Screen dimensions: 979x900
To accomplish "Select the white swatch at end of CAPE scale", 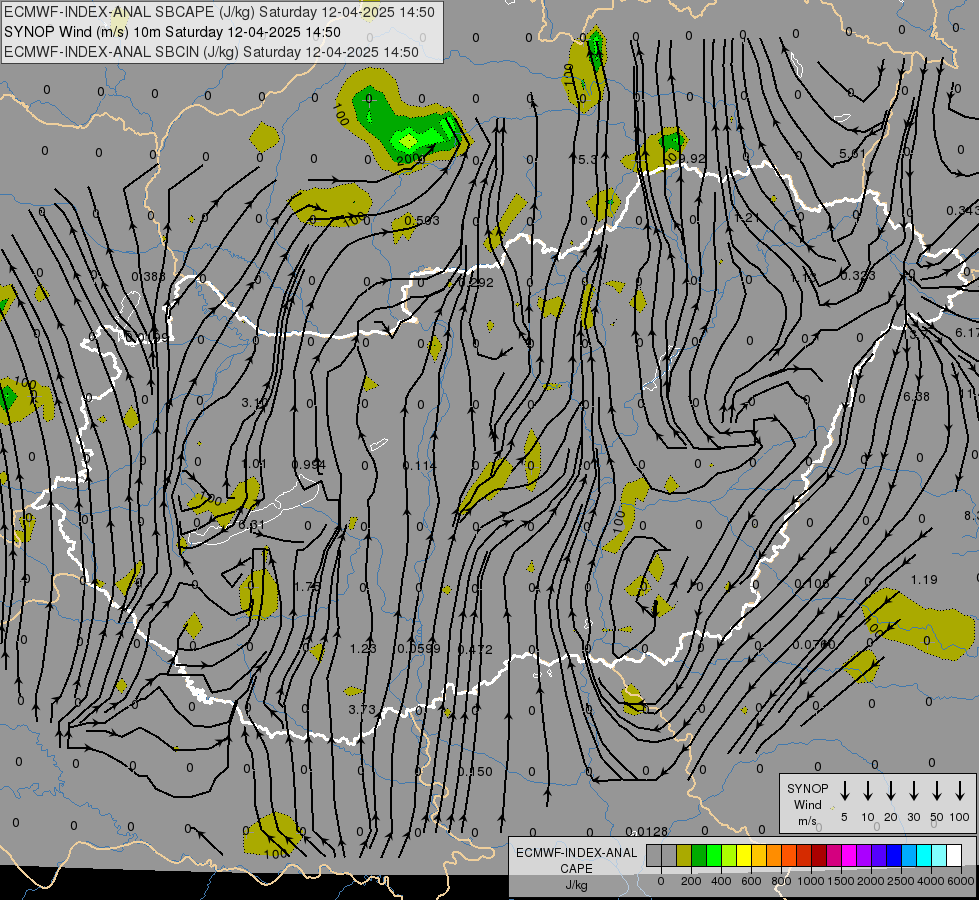I will tap(954, 856).
